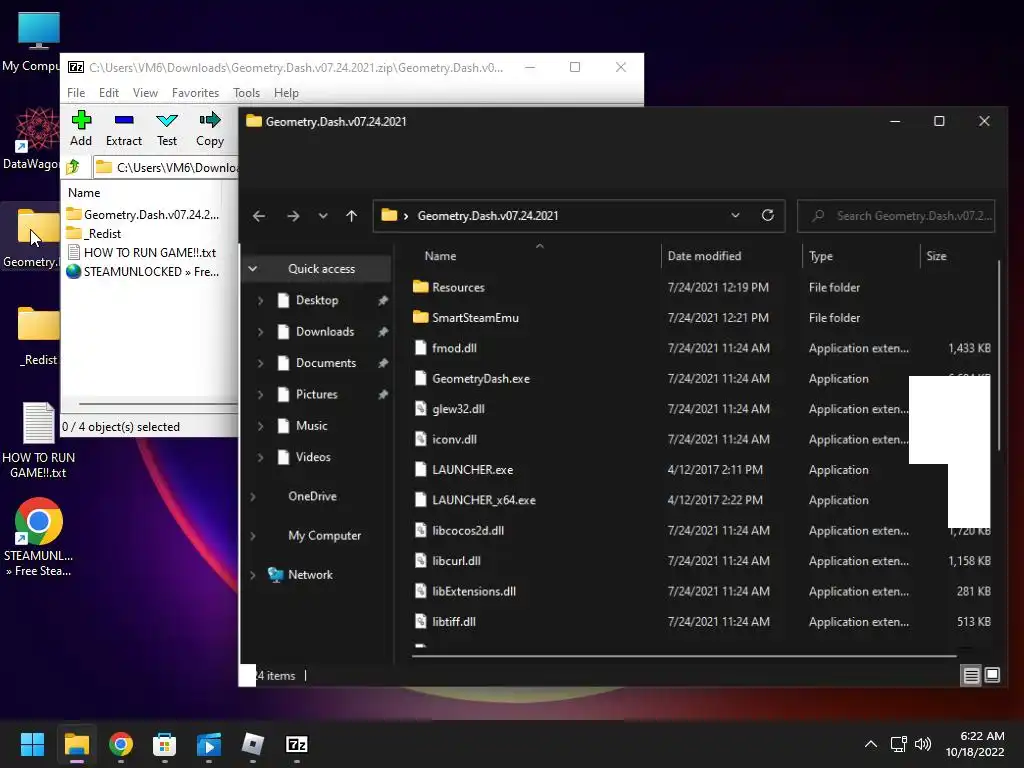
Task: Expand the Downloads tree node
Action: 261,332
